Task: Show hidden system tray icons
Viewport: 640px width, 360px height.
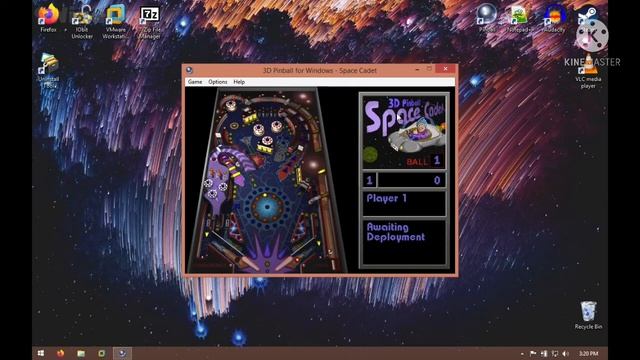Action: click(522, 354)
